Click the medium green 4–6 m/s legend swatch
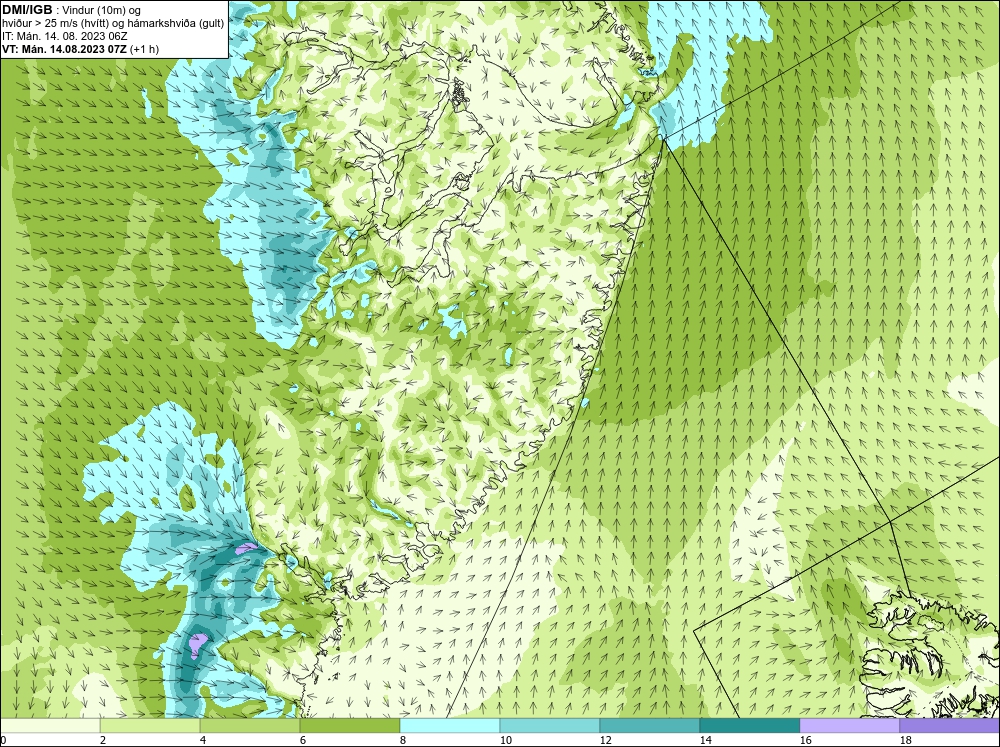Image resolution: width=1000 pixels, height=747 pixels. pos(250,725)
